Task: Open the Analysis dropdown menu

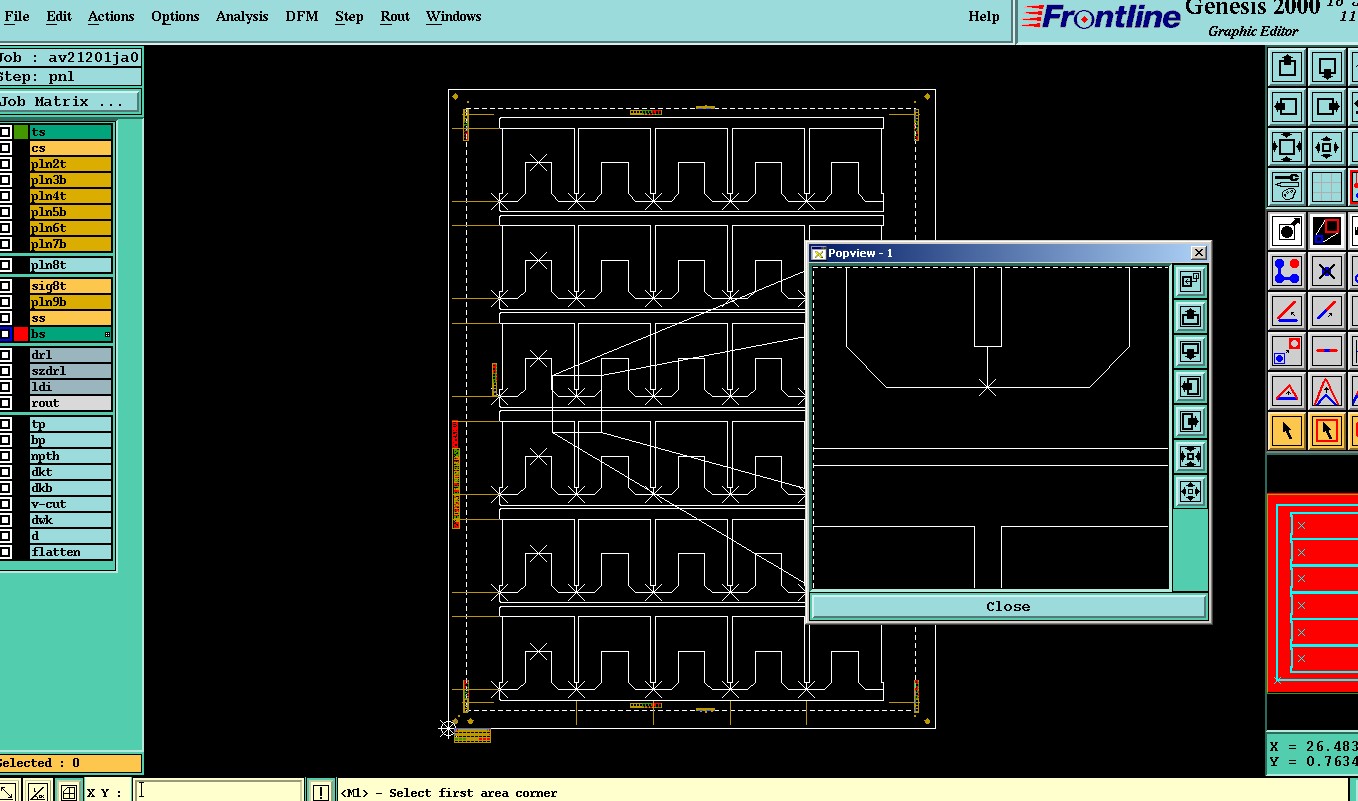Action: pyautogui.click(x=242, y=16)
